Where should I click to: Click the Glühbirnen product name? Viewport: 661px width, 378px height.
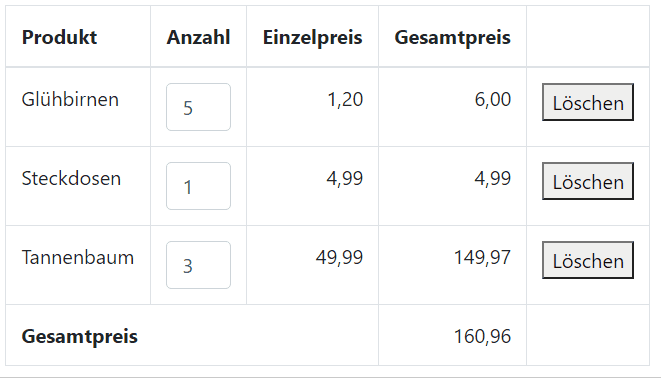(70, 99)
